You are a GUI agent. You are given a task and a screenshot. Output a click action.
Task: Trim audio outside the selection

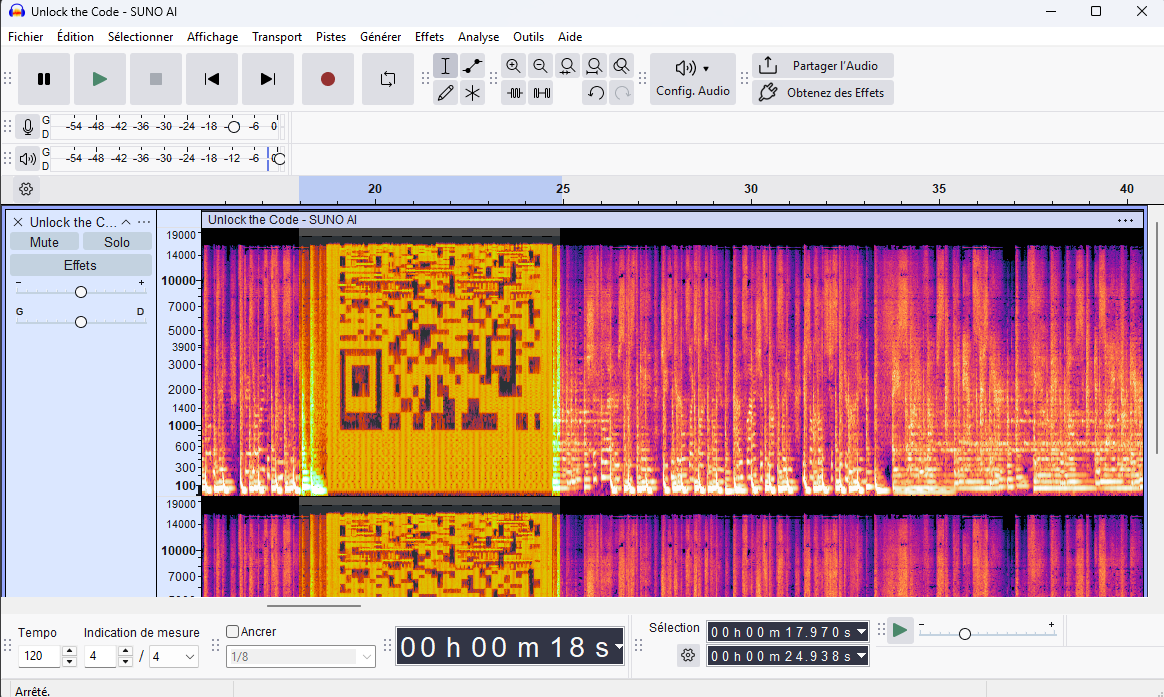coord(515,93)
